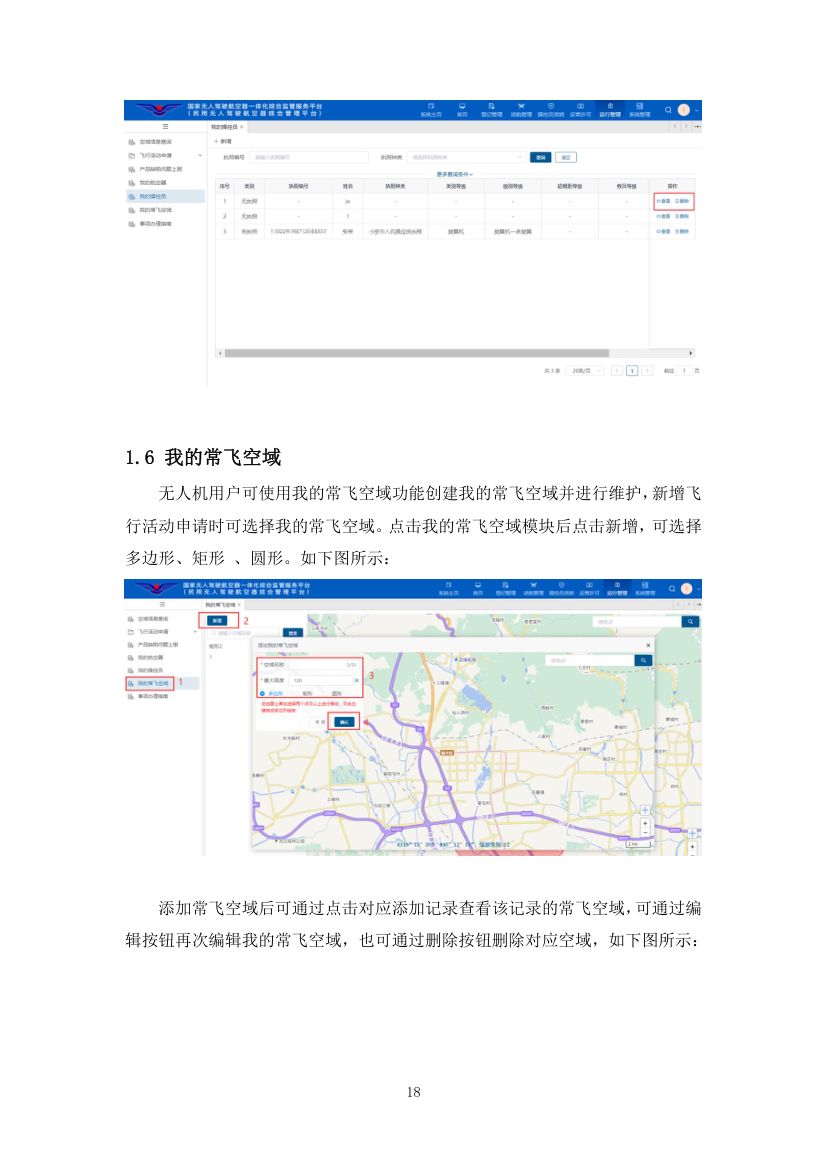Click 查看 link in operator table row 1
This screenshot has width=827, height=1170.
coord(663,201)
